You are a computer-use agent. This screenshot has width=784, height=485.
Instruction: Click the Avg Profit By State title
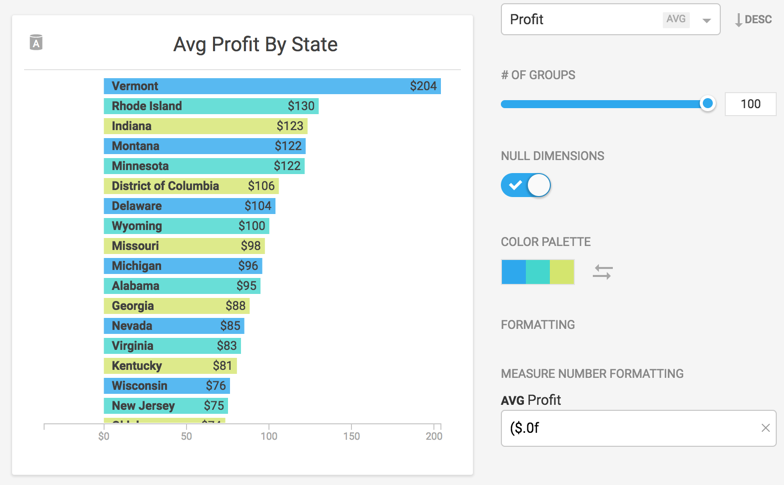[x=255, y=44]
